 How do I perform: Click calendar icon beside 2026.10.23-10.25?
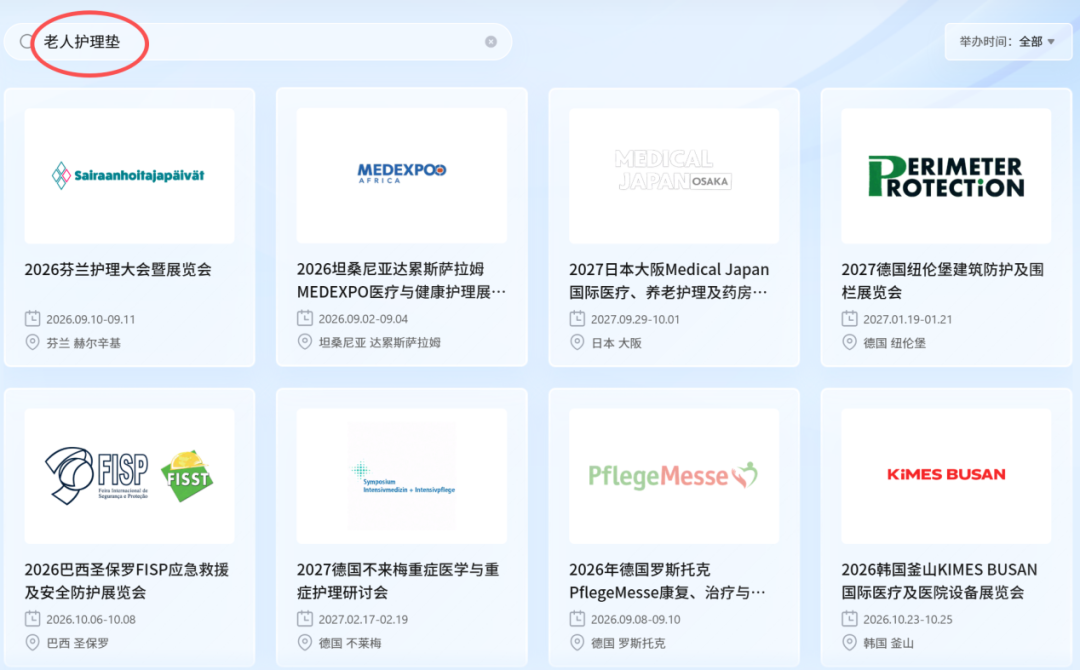point(849,618)
